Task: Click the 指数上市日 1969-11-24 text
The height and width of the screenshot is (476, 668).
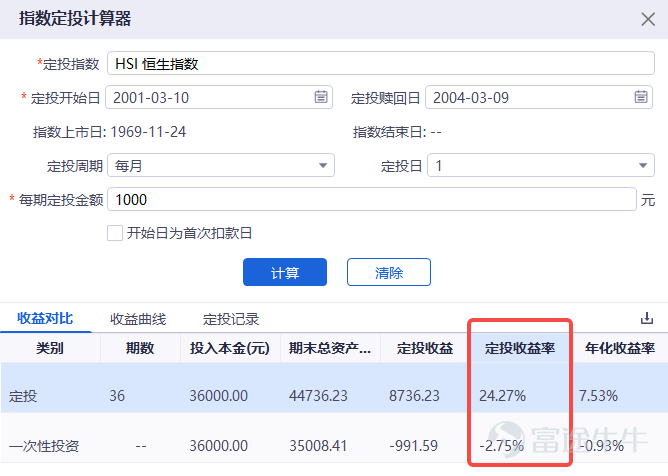Action: click(109, 132)
